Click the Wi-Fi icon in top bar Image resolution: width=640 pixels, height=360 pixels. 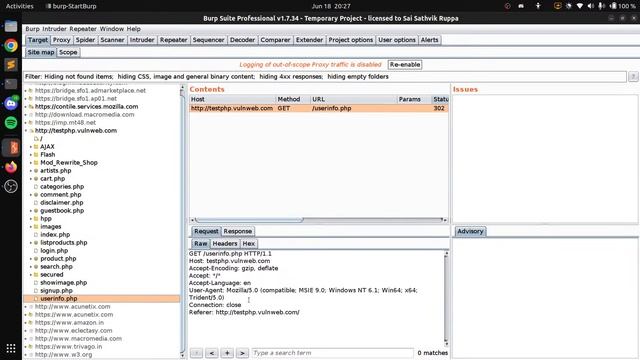coord(580,6)
